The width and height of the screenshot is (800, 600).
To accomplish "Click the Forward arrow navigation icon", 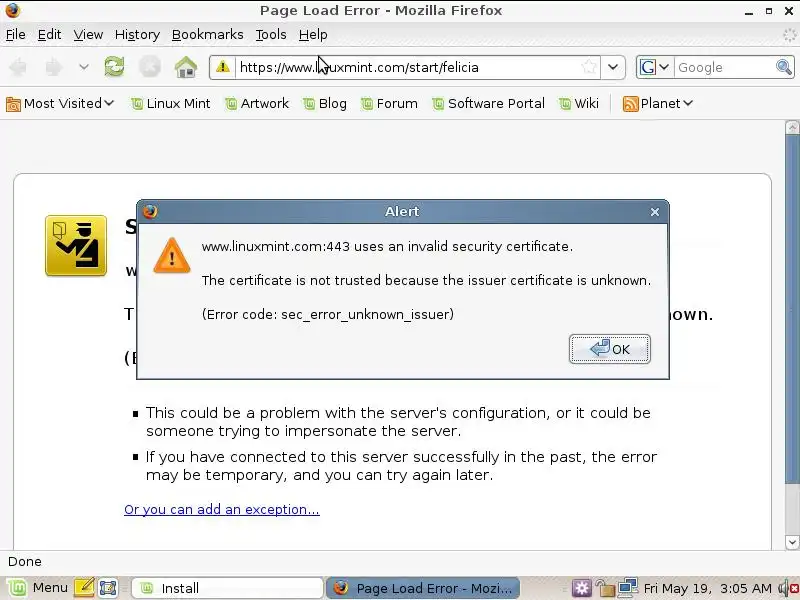I will pos(54,67).
